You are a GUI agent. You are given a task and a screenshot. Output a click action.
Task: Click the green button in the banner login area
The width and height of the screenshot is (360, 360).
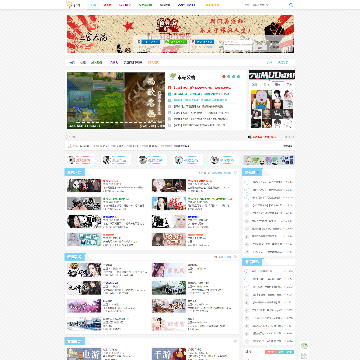click(177, 42)
